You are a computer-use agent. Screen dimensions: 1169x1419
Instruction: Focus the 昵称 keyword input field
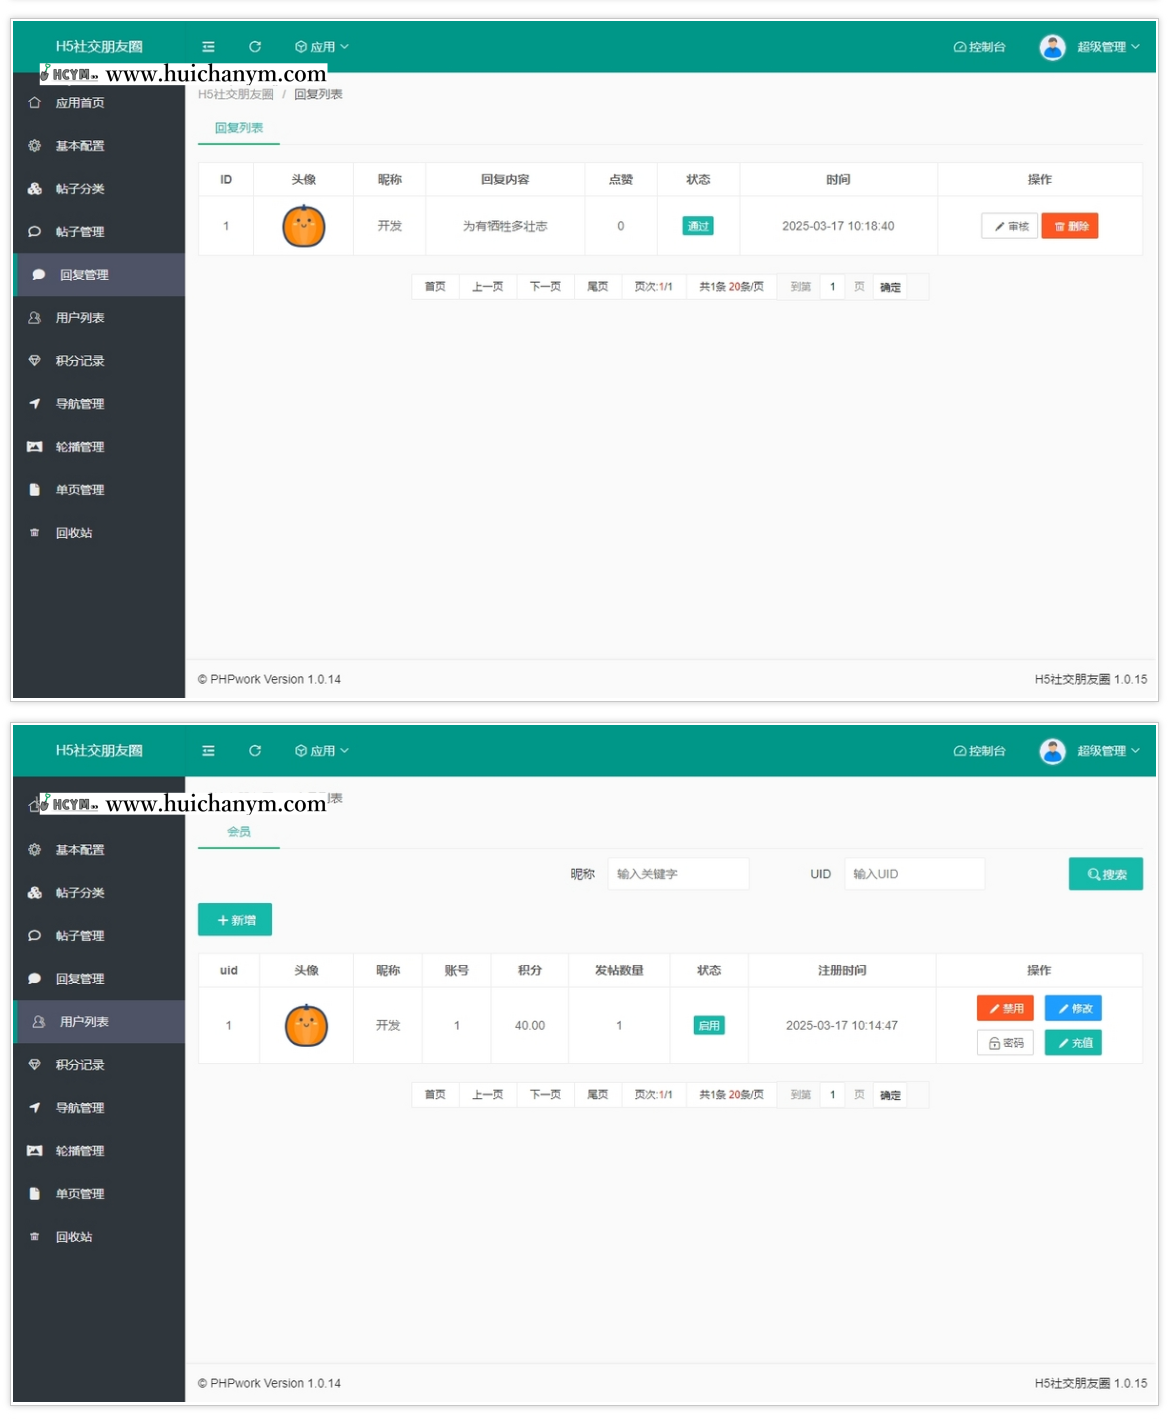(x=677, y=874)
